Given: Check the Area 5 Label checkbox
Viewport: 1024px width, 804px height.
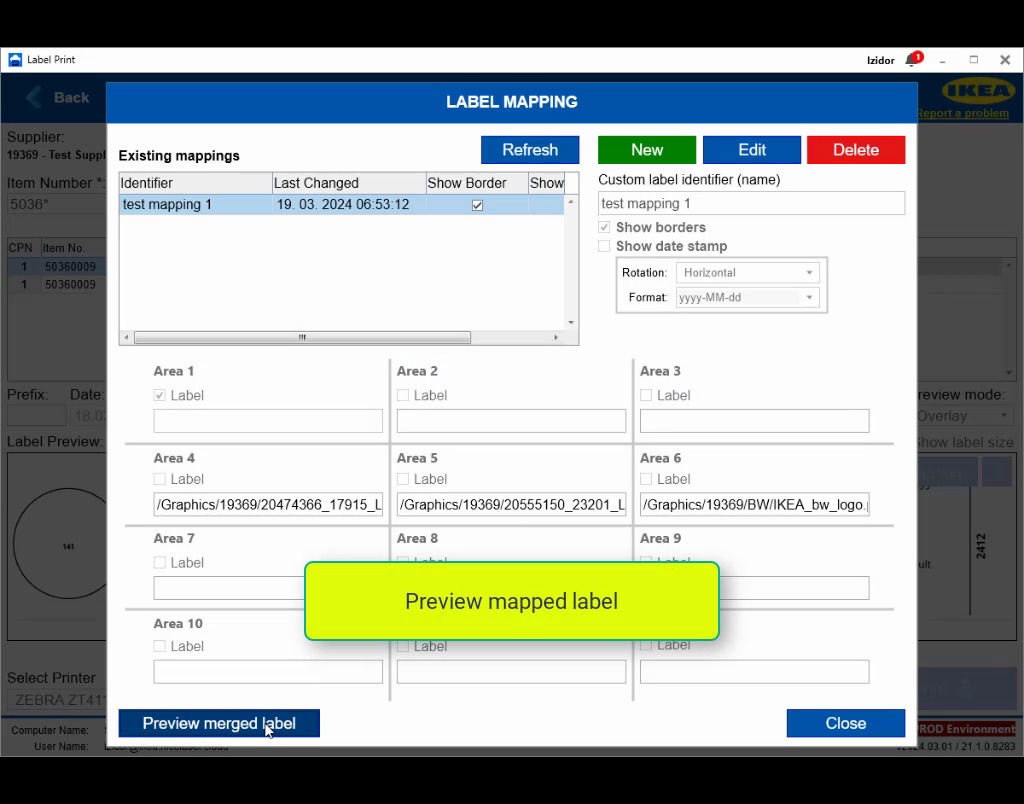Looking at the screenshot, I should 403,479.
